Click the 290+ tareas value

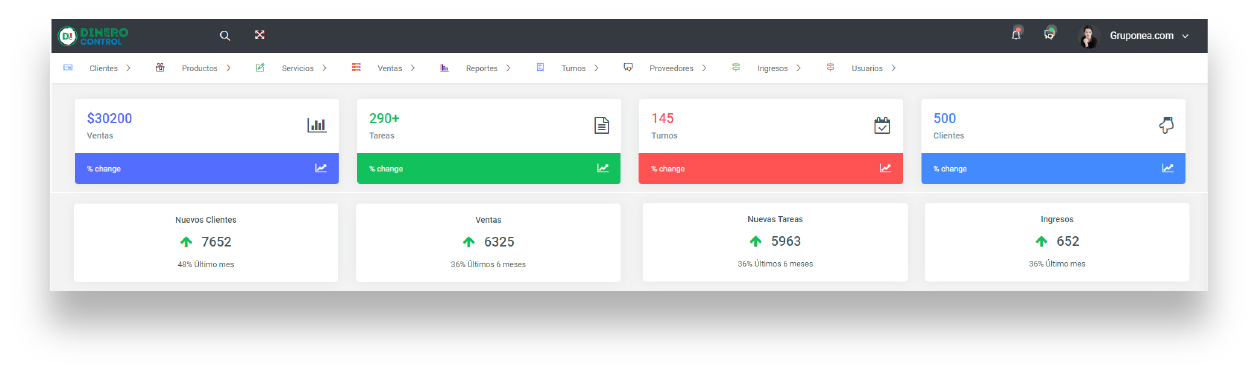[x=384, y=118]
